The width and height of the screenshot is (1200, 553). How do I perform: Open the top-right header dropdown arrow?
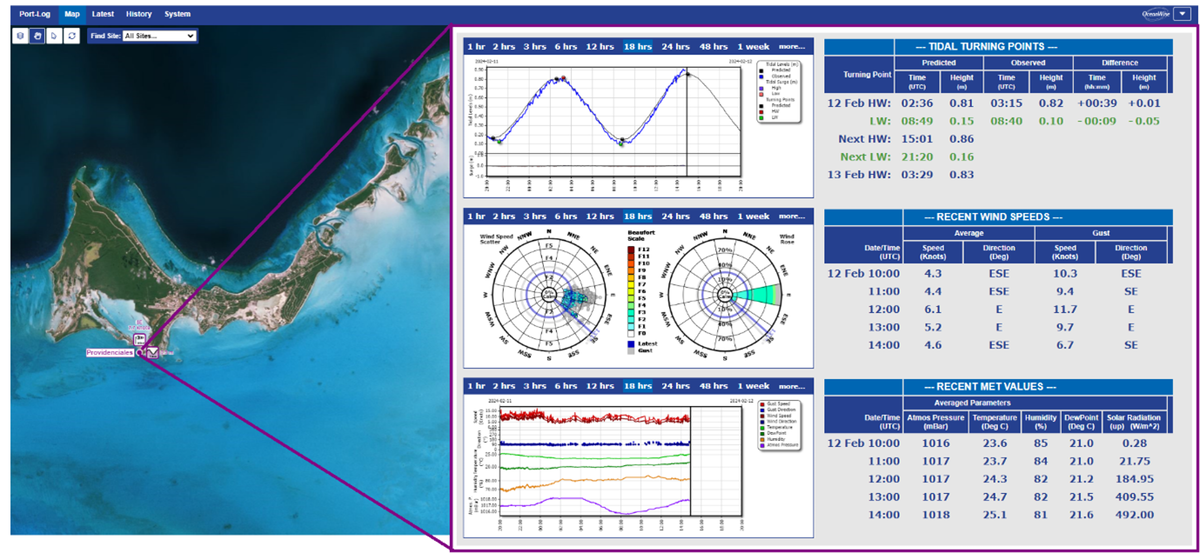point(1182,15)
